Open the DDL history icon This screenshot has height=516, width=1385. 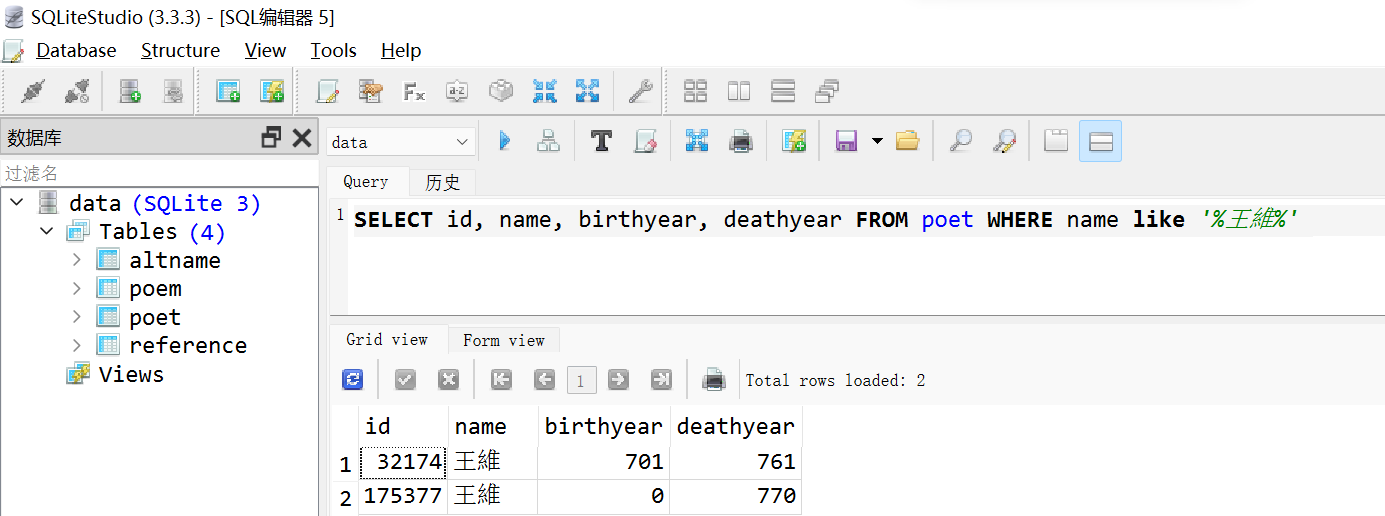pyautogui.click(x=371, y=92)
